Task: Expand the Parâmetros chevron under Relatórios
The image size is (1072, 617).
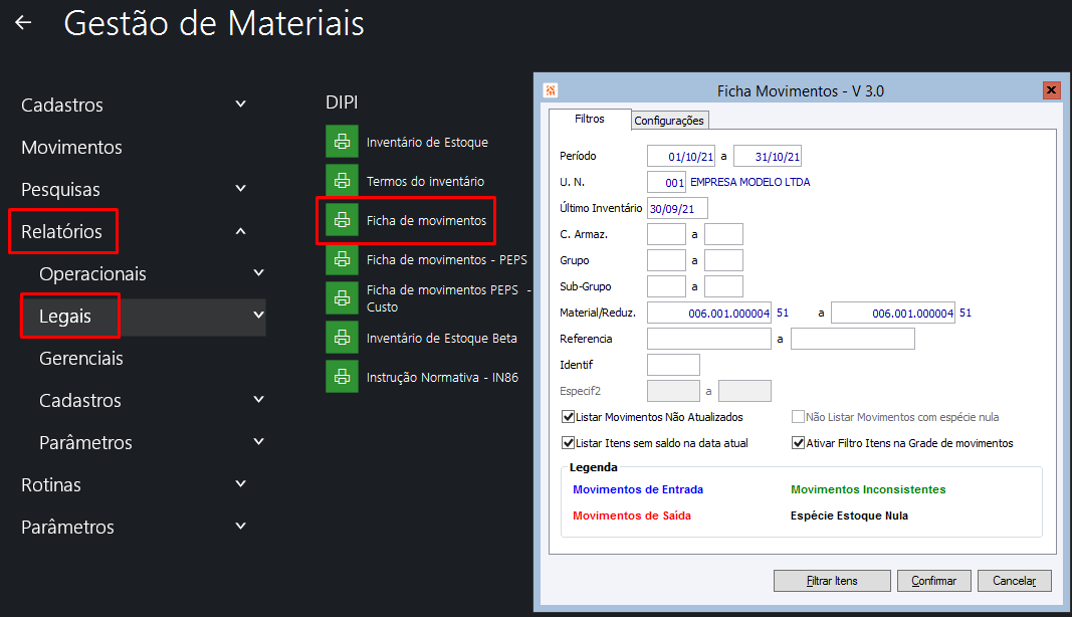Action: (x=258, y=441)
